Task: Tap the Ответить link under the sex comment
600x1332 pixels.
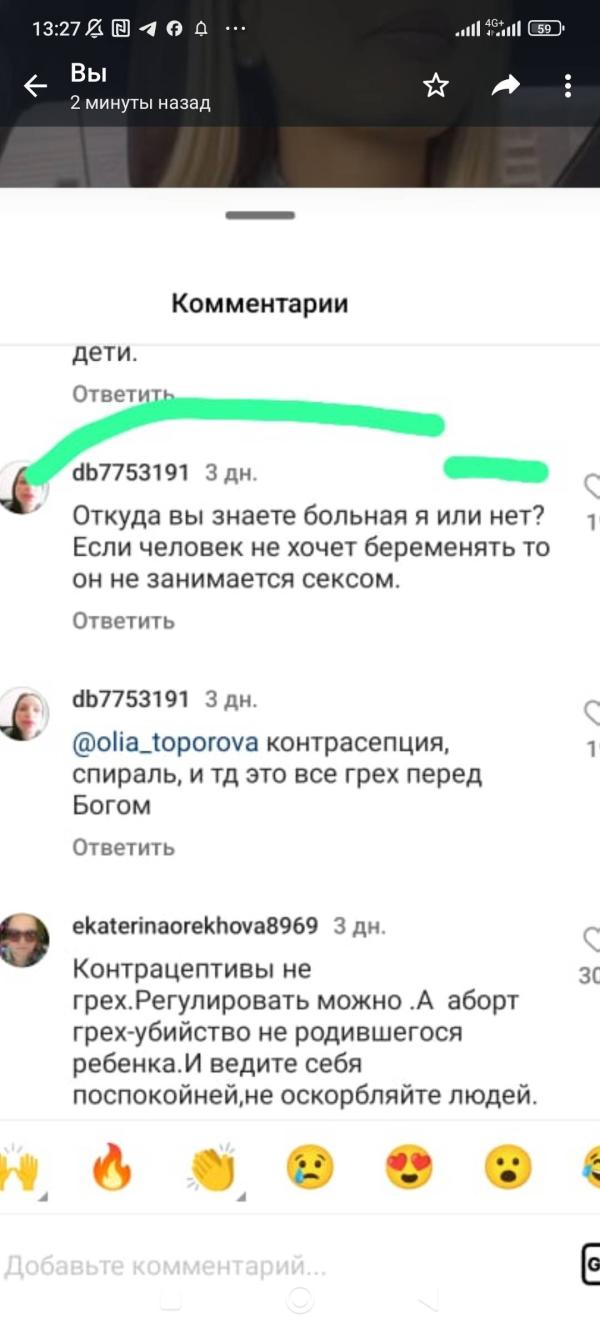Action: pyautogui.click(x=124, y=621)
